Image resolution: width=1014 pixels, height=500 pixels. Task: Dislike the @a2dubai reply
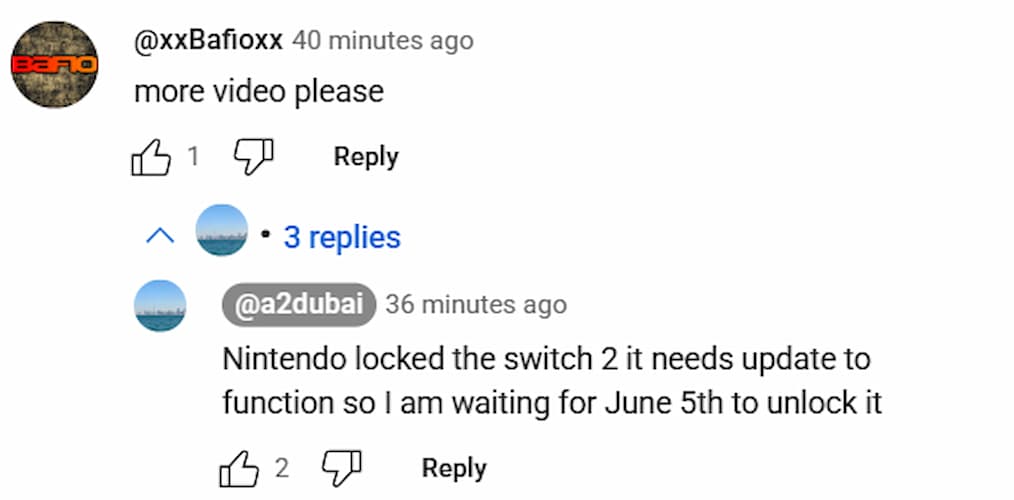(340, 467)
